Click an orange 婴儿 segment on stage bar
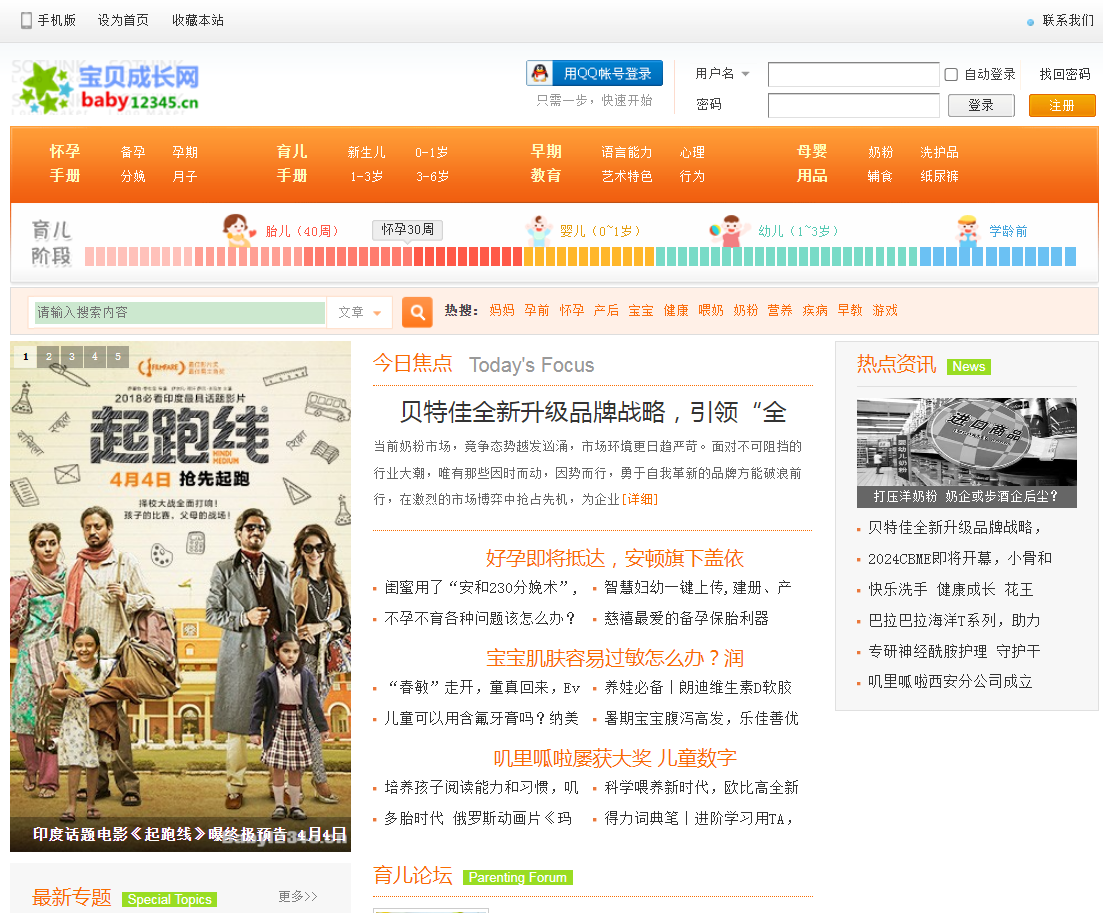 click(589, 257)
